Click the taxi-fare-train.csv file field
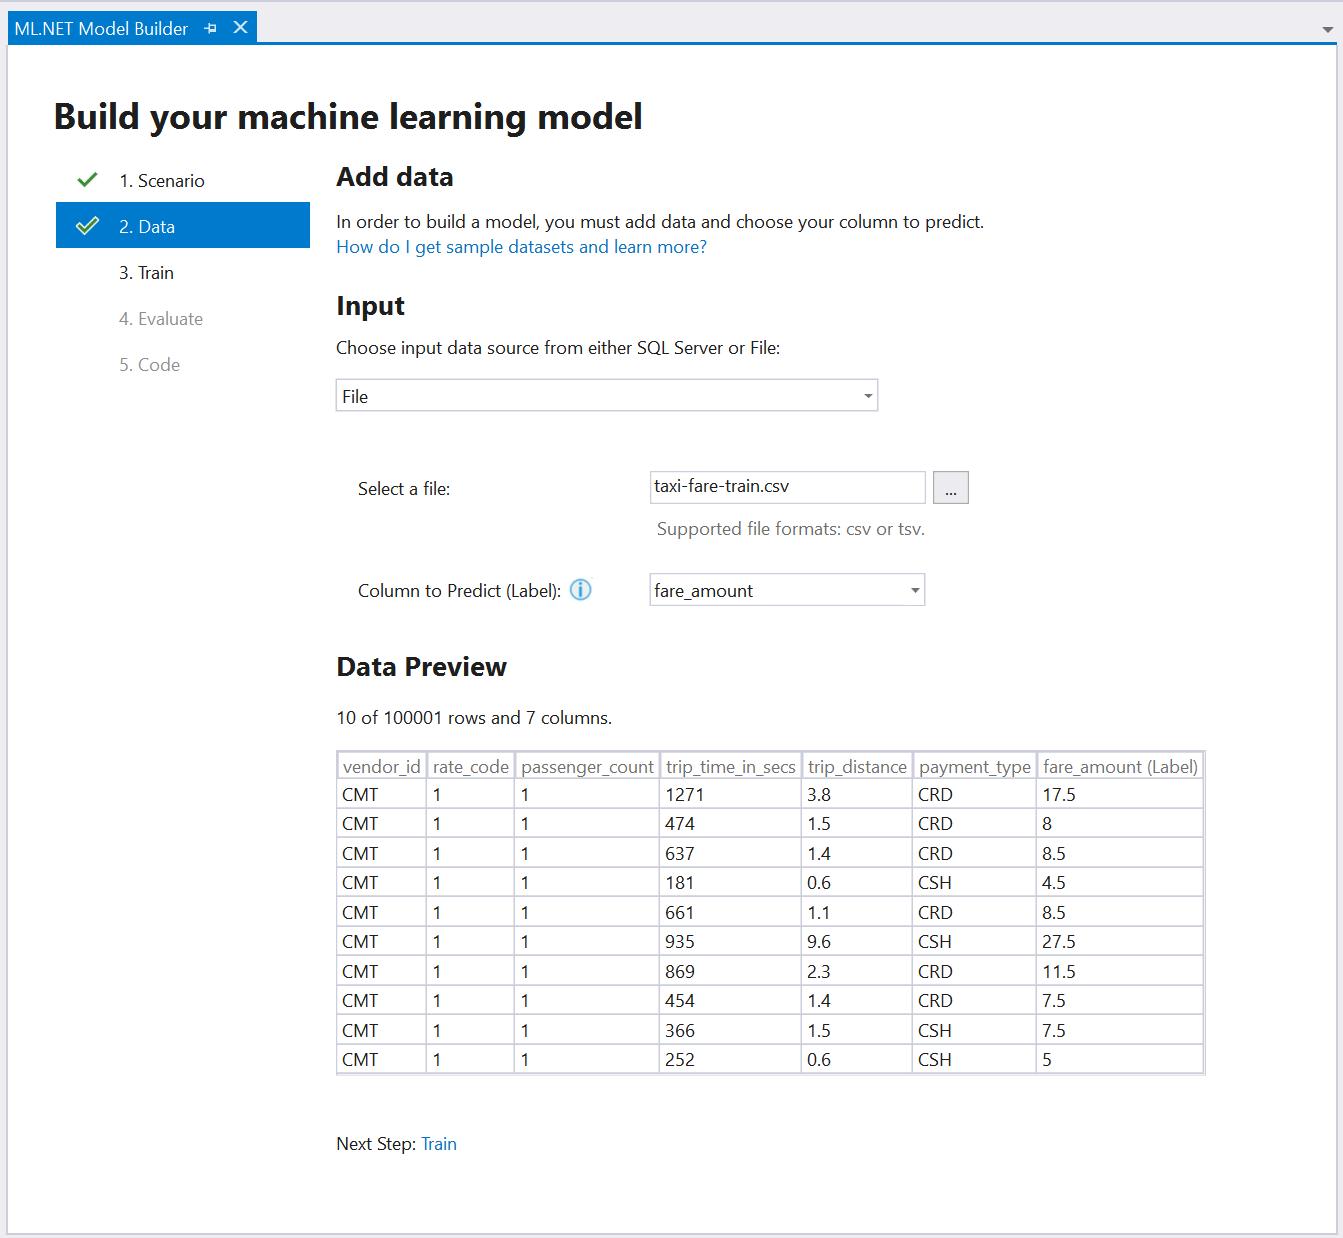Viewport: 1343px width, 1238px height. (x=787, y=487)
